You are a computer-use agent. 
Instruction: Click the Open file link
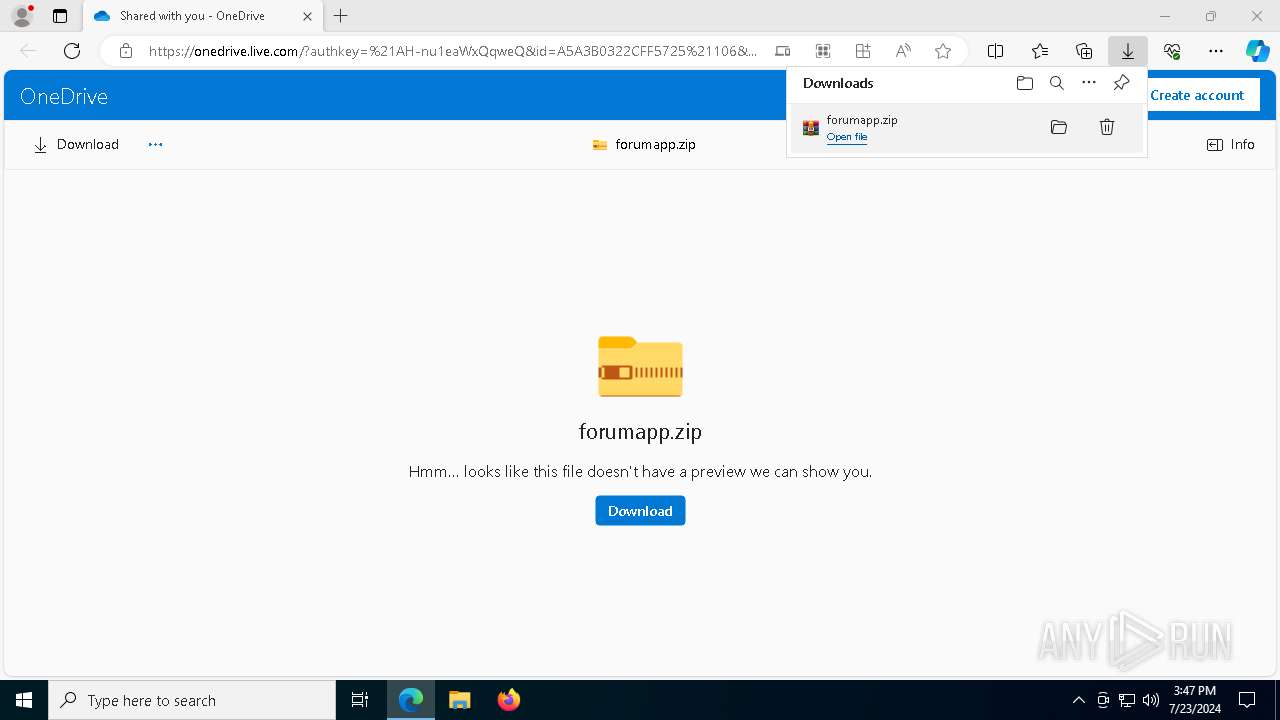(x=846, y=137)
